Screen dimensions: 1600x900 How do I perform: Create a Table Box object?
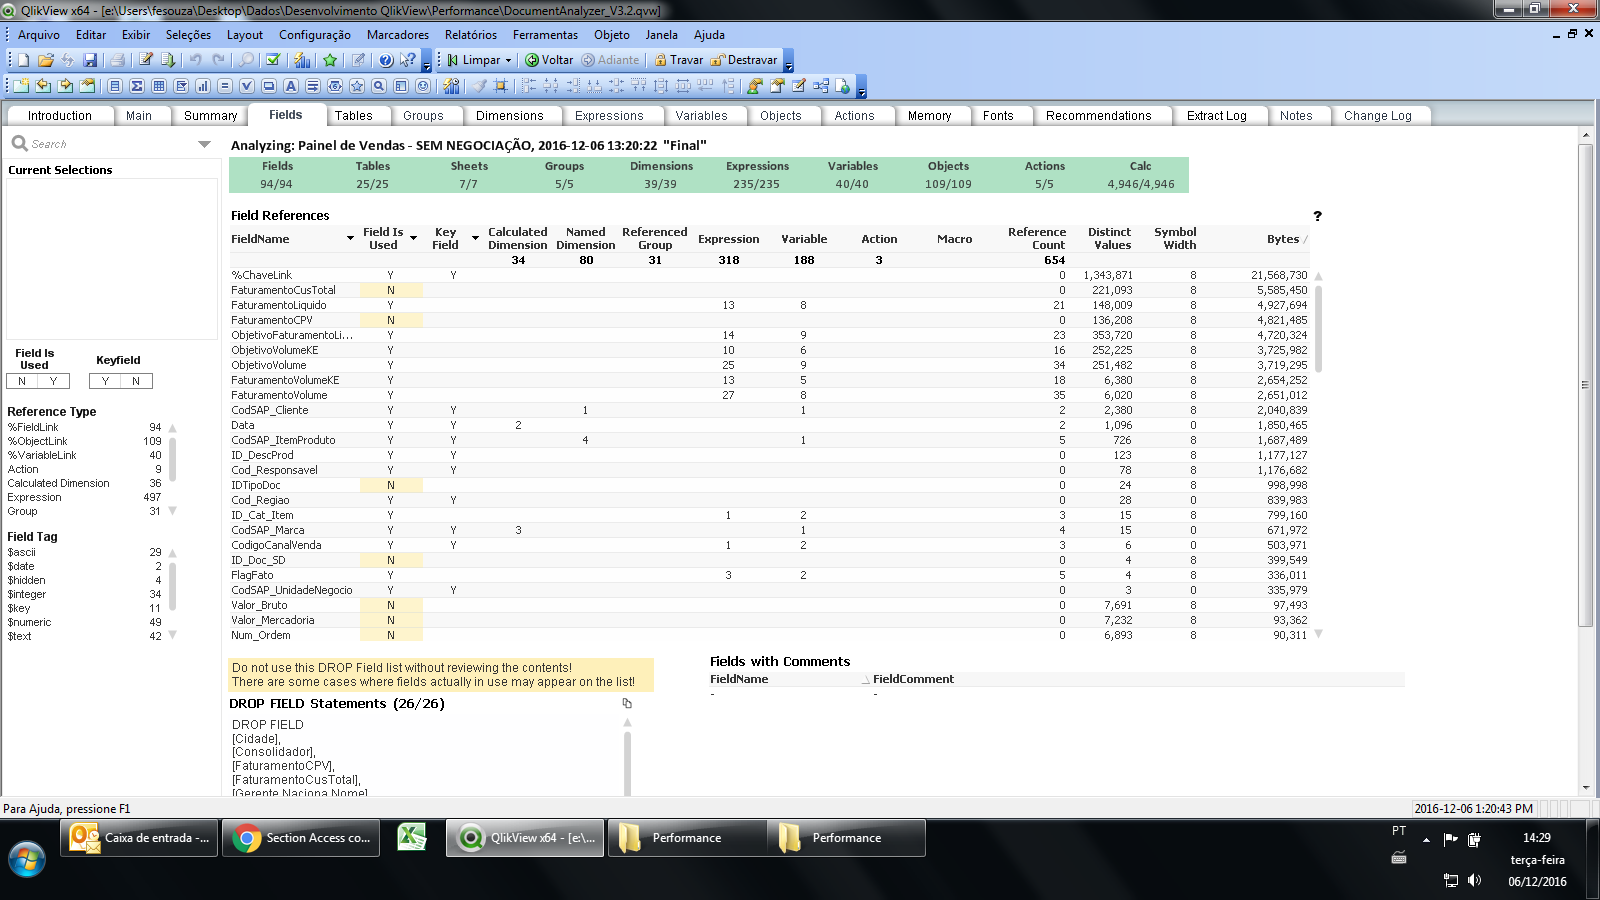tap(159, 86)
